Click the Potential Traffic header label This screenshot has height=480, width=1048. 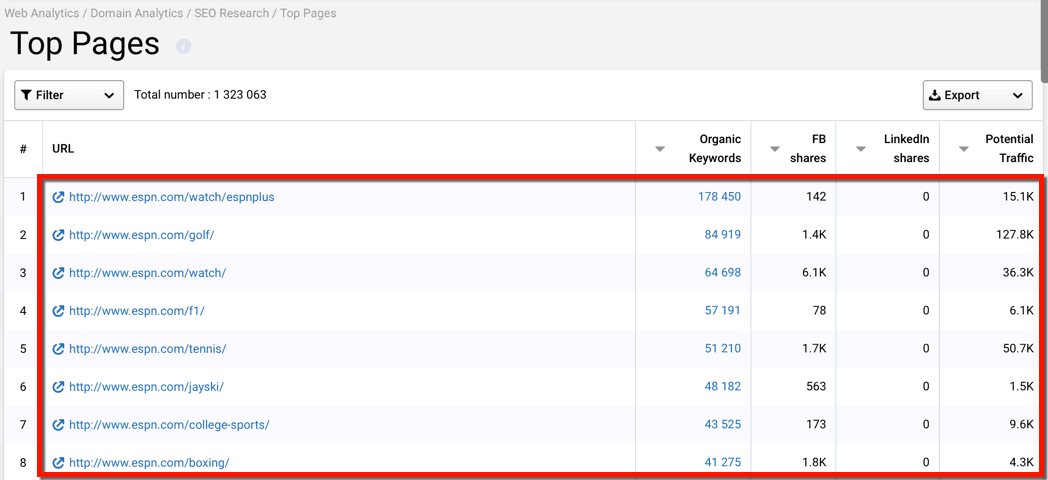click(x=1009, y=149)
